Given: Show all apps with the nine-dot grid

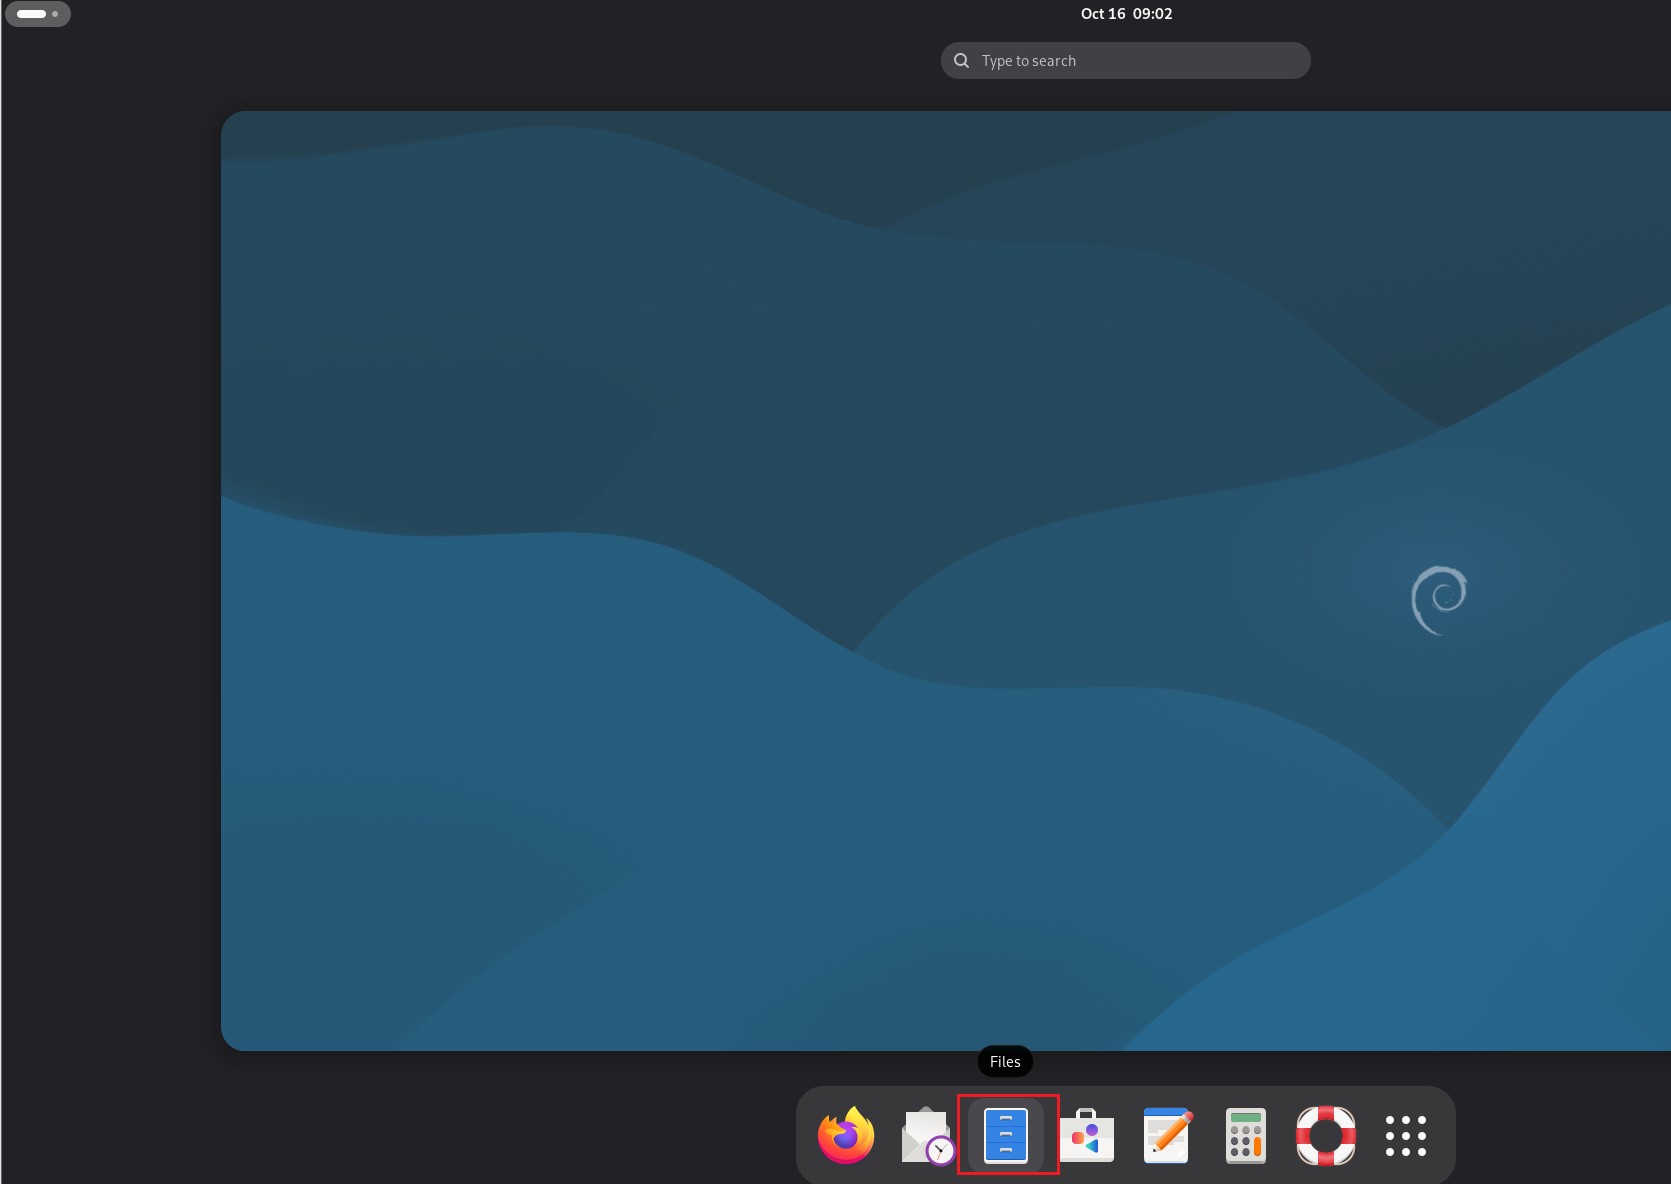Looking at the screenshot, I should [1406, 1134].
